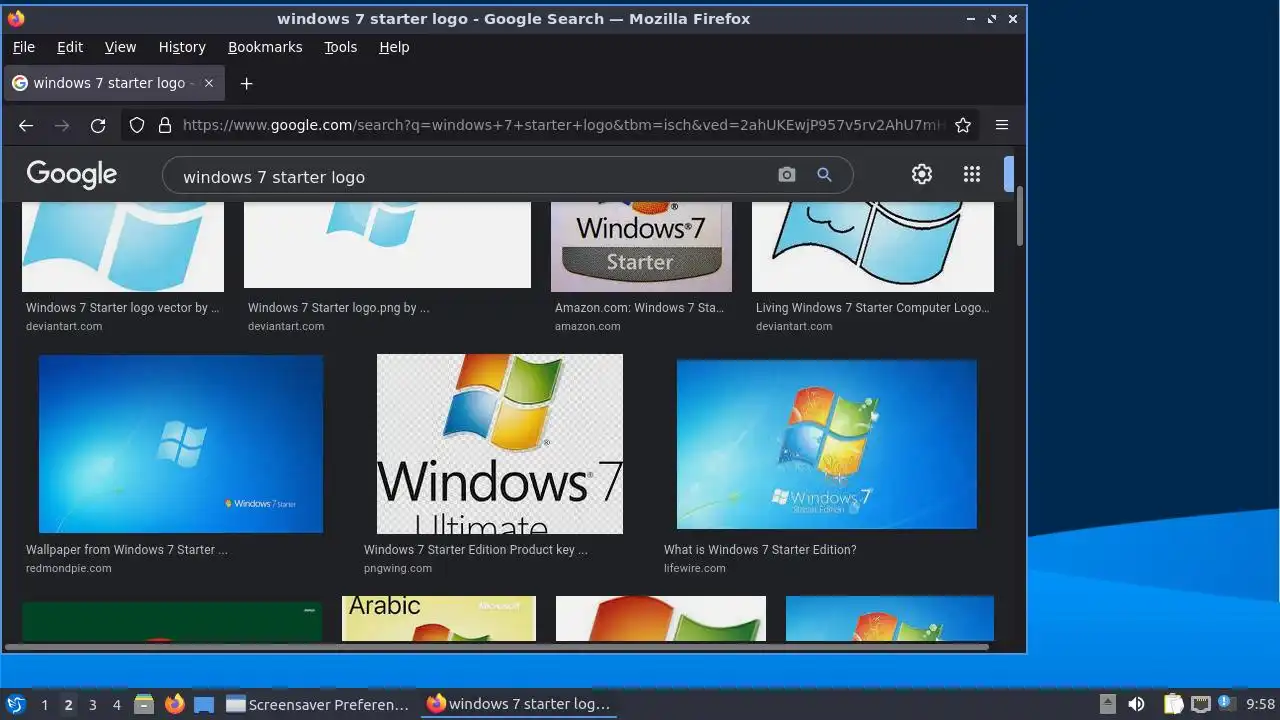This screenshot has width=1280, height=720.
Task: Switch to Screensaver Preferences window
Action: pos(318,704)
